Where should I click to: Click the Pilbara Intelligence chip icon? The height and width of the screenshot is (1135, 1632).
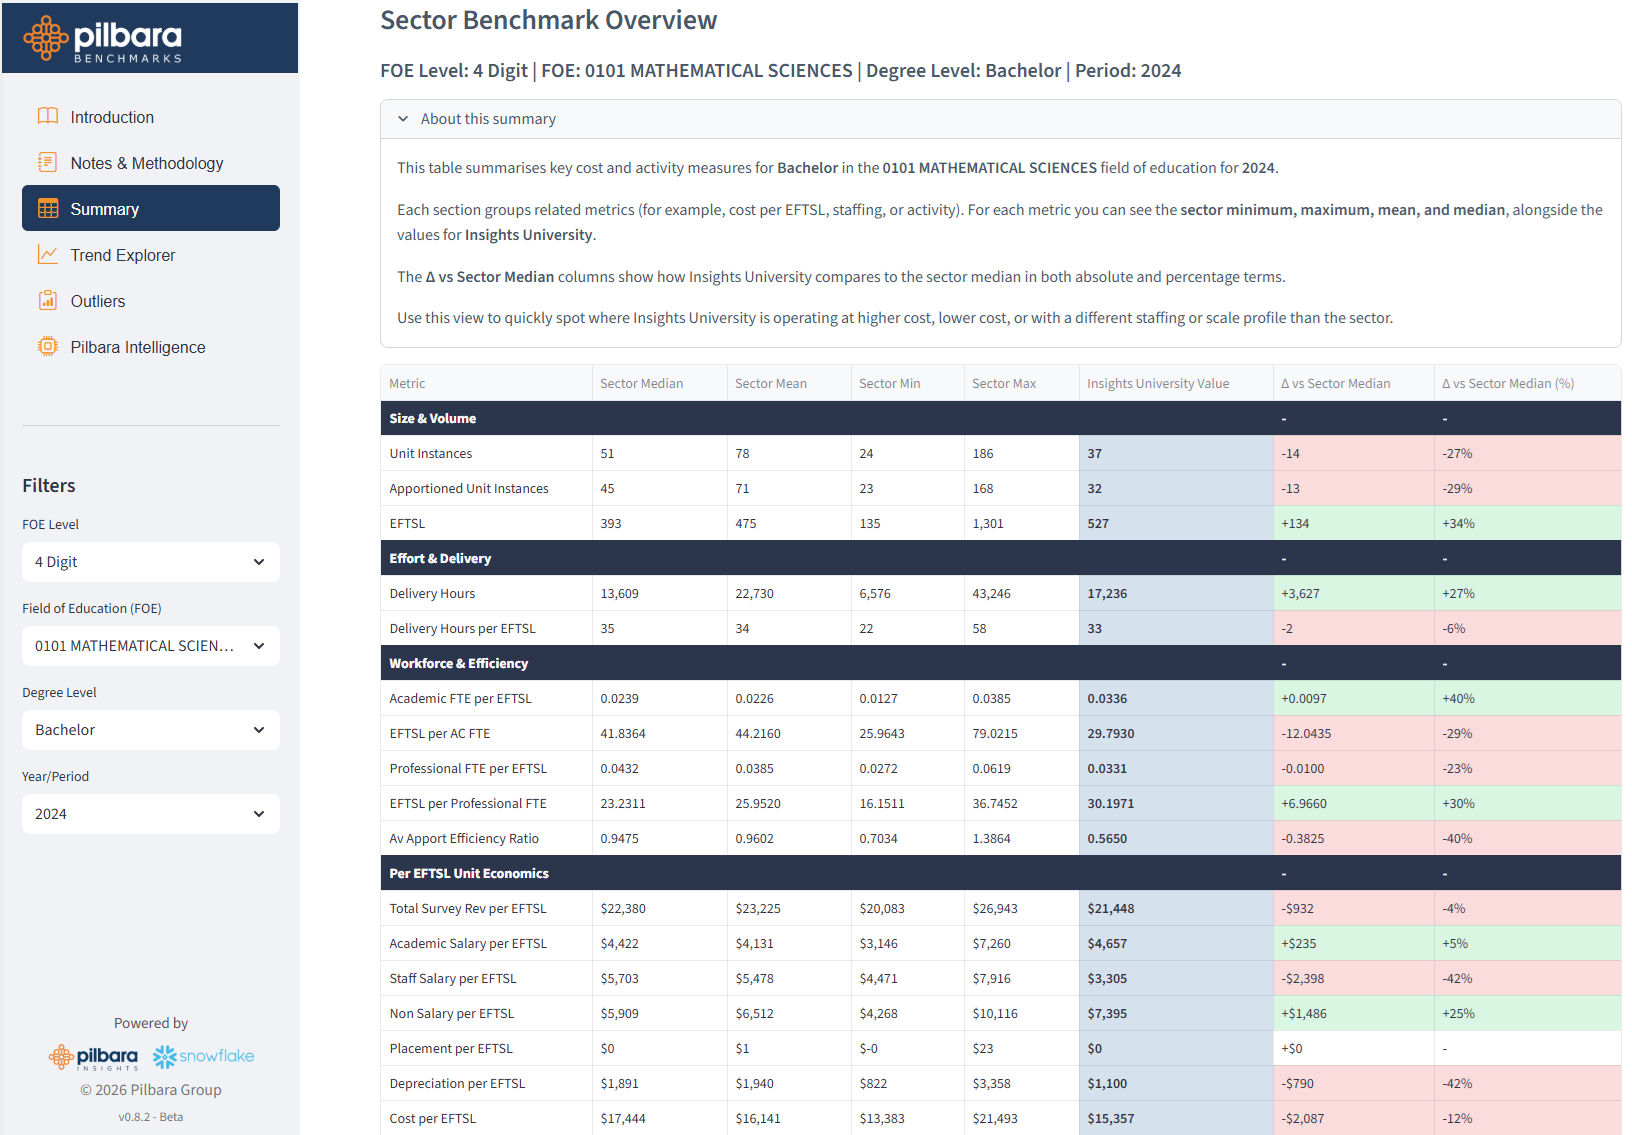pos(47,346)
